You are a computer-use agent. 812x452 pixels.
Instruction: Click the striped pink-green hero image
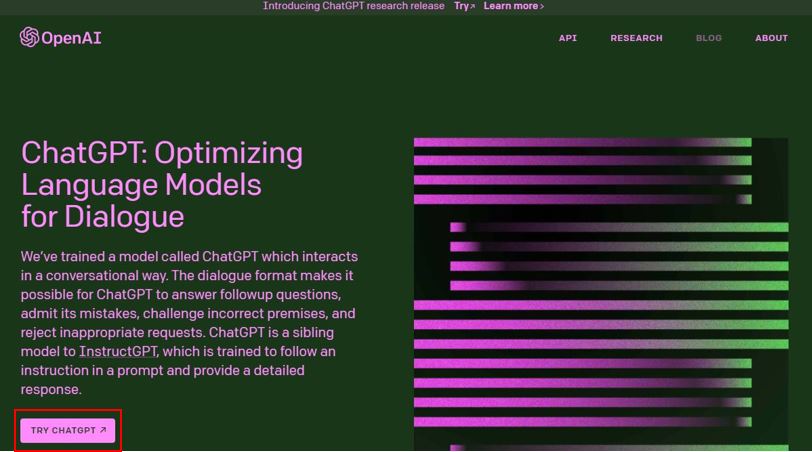601,294
